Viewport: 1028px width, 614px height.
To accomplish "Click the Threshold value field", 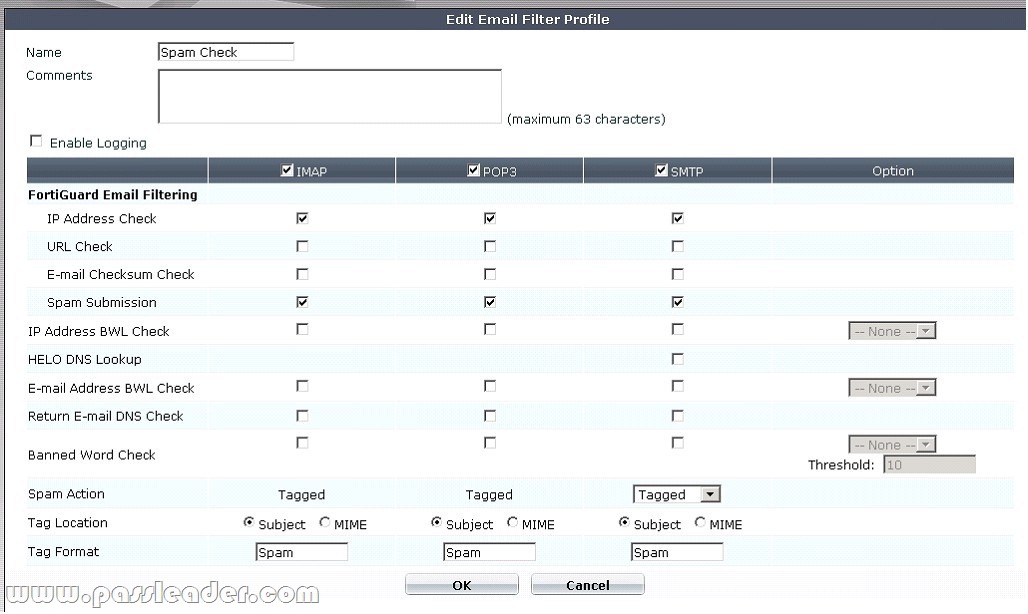I will click(x=929, y=465).
